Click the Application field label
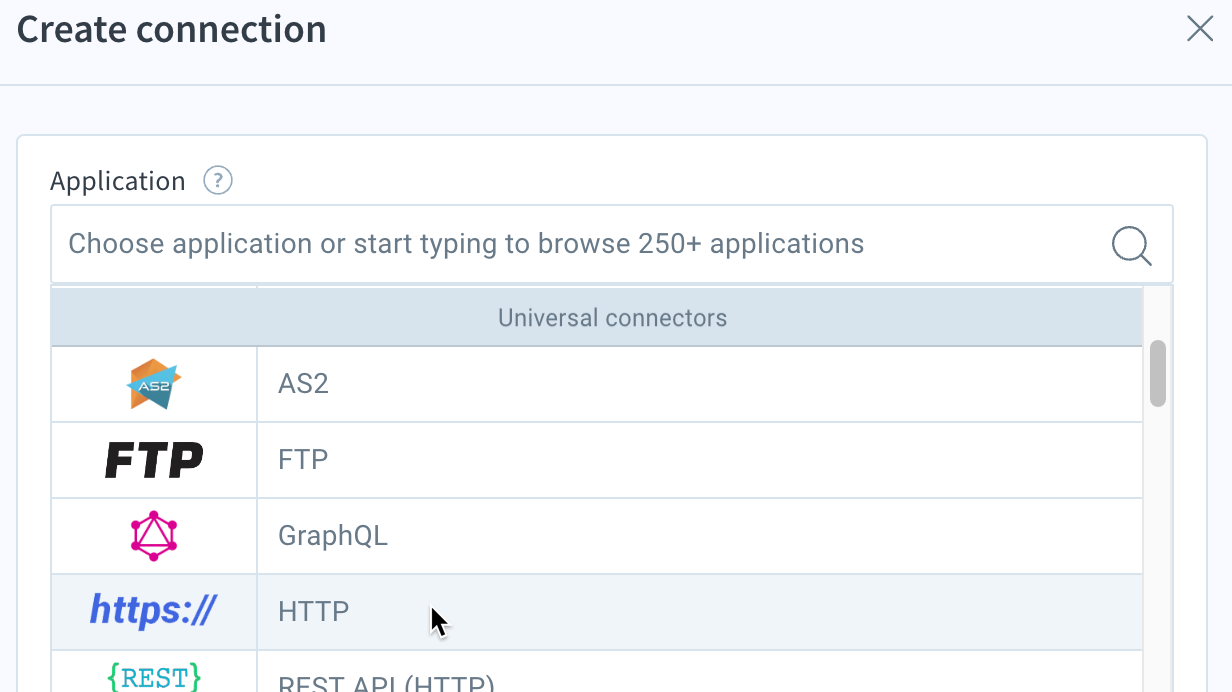Viewport: 1232px width, 692px height. [118, 181]
